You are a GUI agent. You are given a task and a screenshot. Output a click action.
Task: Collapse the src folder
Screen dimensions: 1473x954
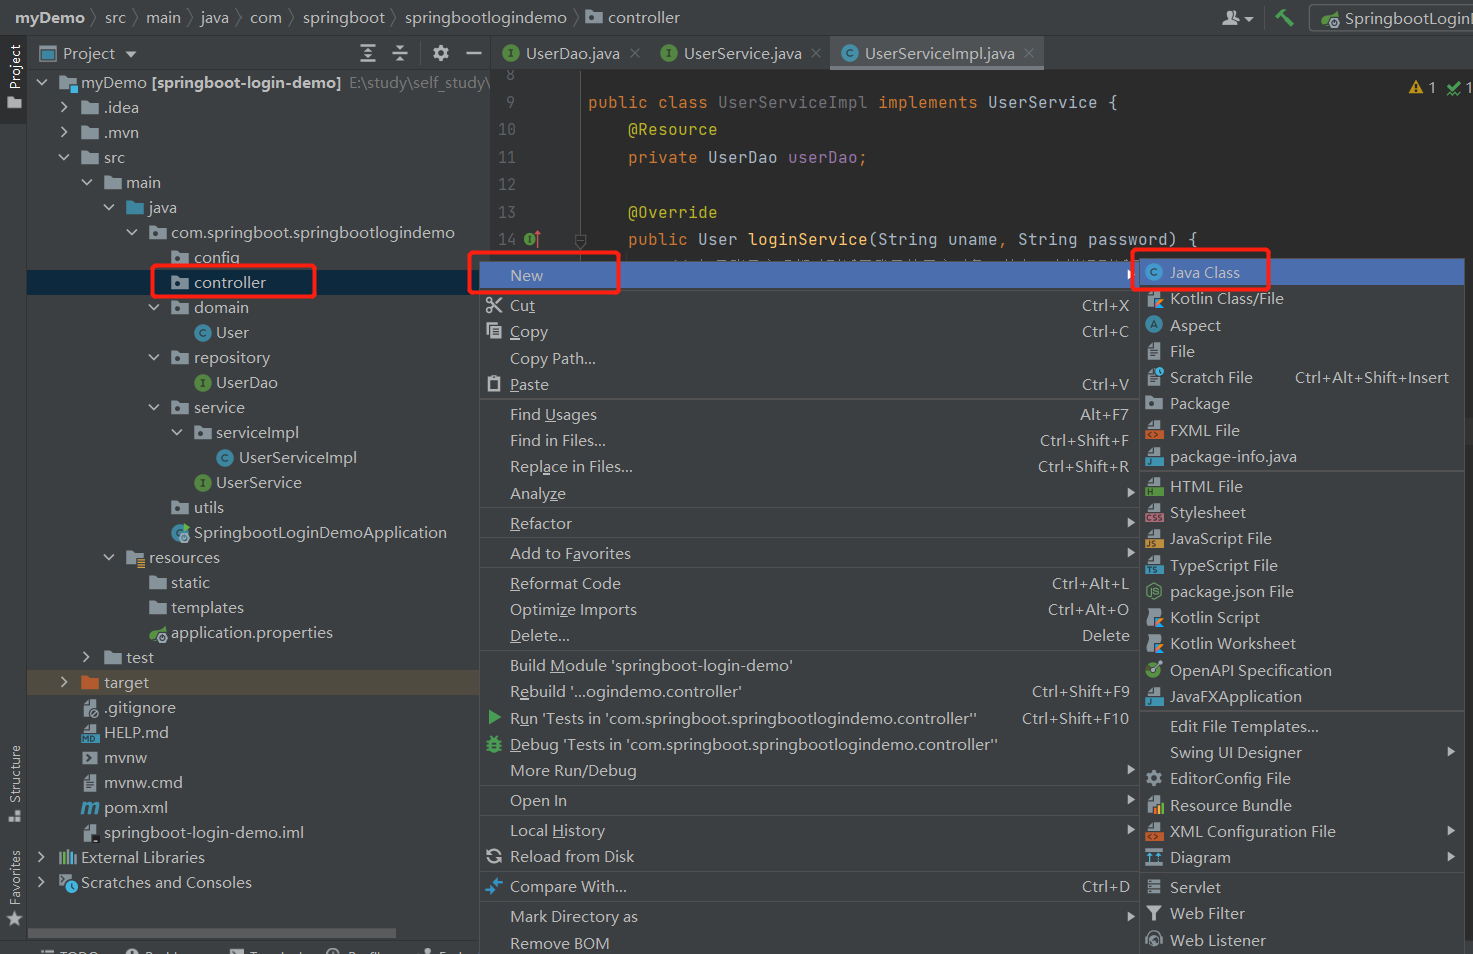coord(64,157)
